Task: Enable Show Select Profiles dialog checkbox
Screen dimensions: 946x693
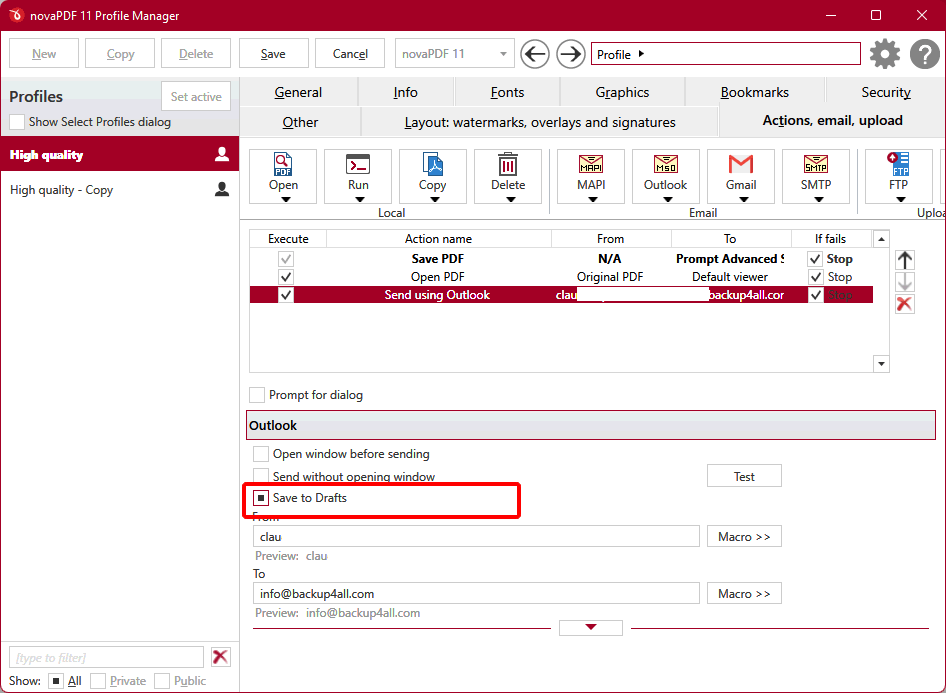Action: coord(17,122)
